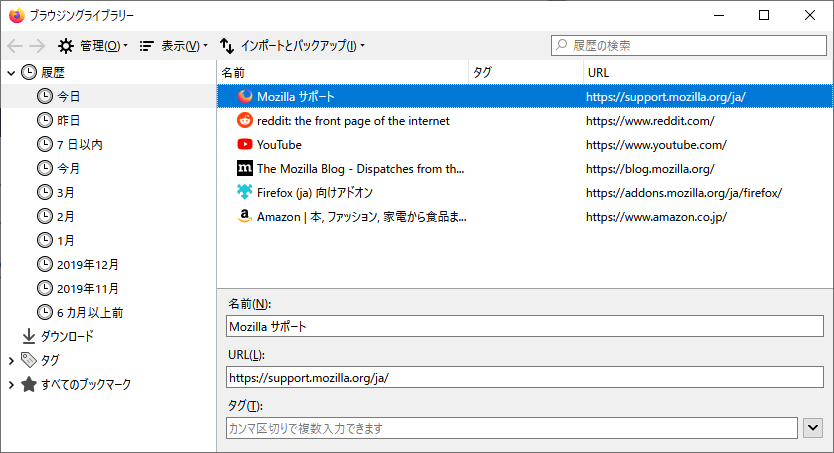Screen dimensions: 834x453
Task: Sort by URL column header
Action: (x=708, y=72)
